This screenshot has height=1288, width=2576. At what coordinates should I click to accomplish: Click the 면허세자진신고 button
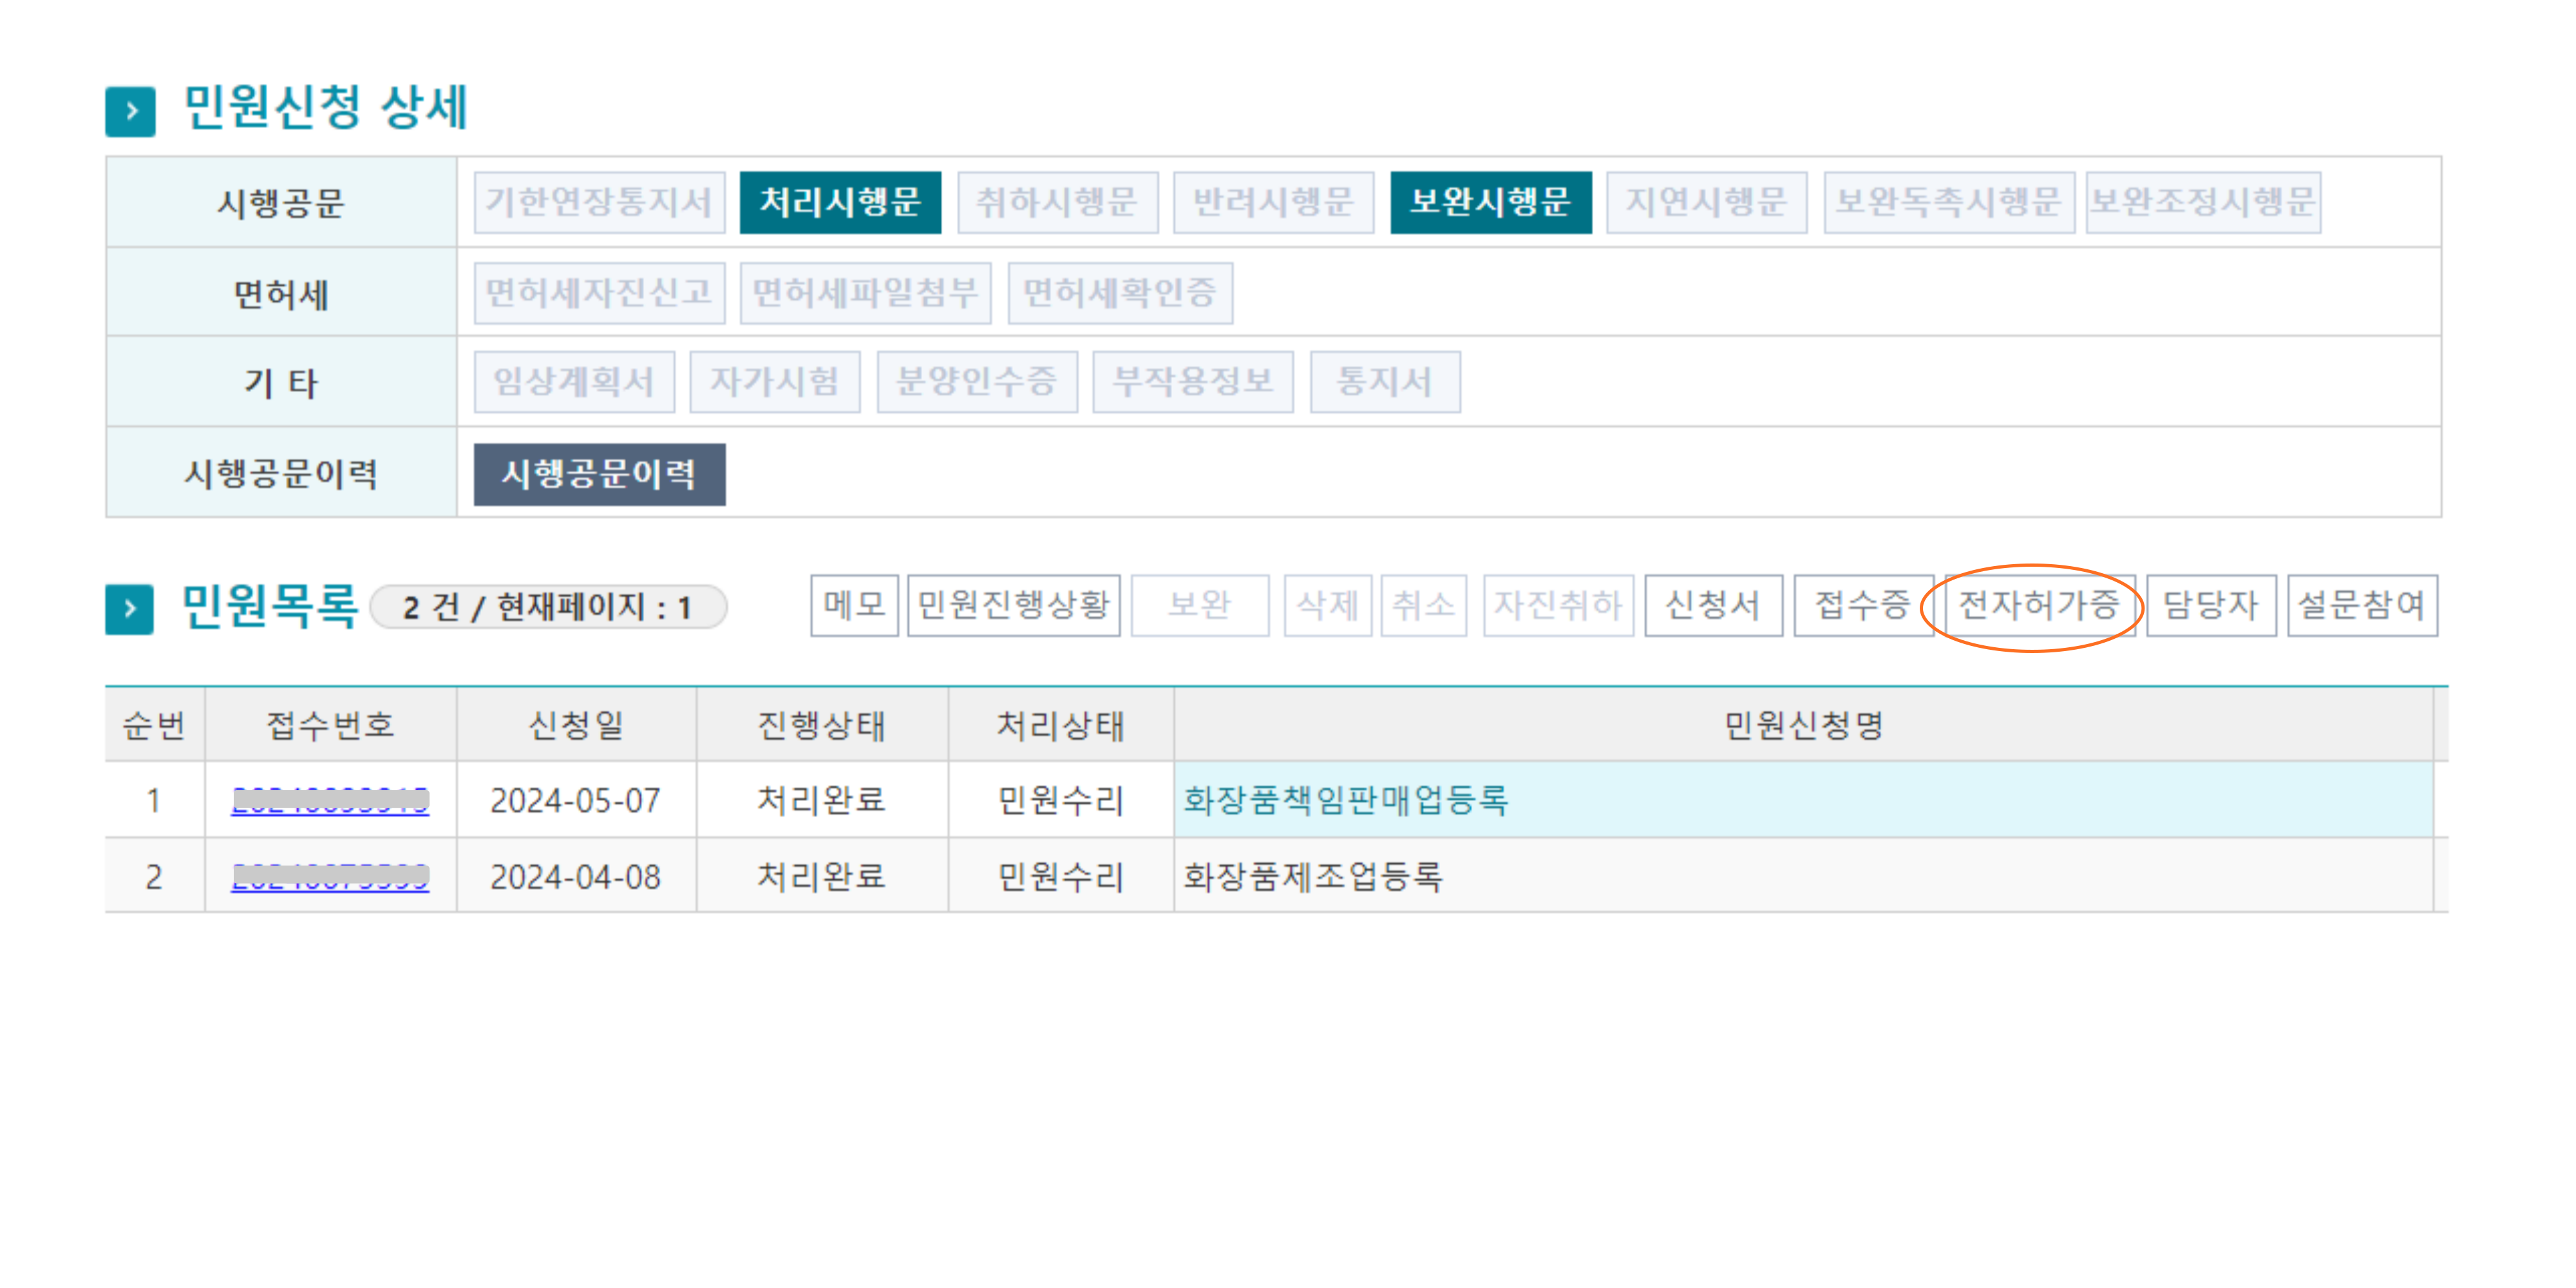(x=599, y=293)
